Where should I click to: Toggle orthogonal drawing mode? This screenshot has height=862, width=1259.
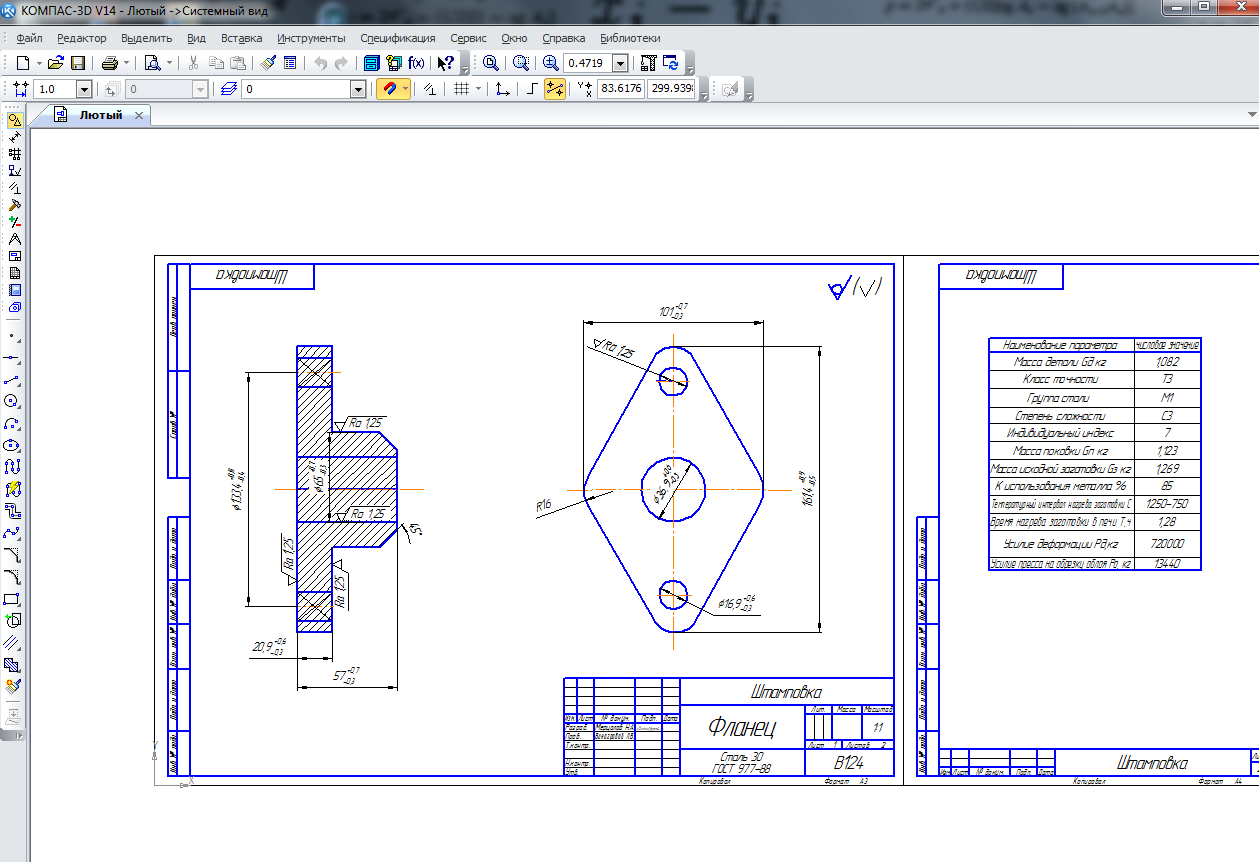(533, 89)
